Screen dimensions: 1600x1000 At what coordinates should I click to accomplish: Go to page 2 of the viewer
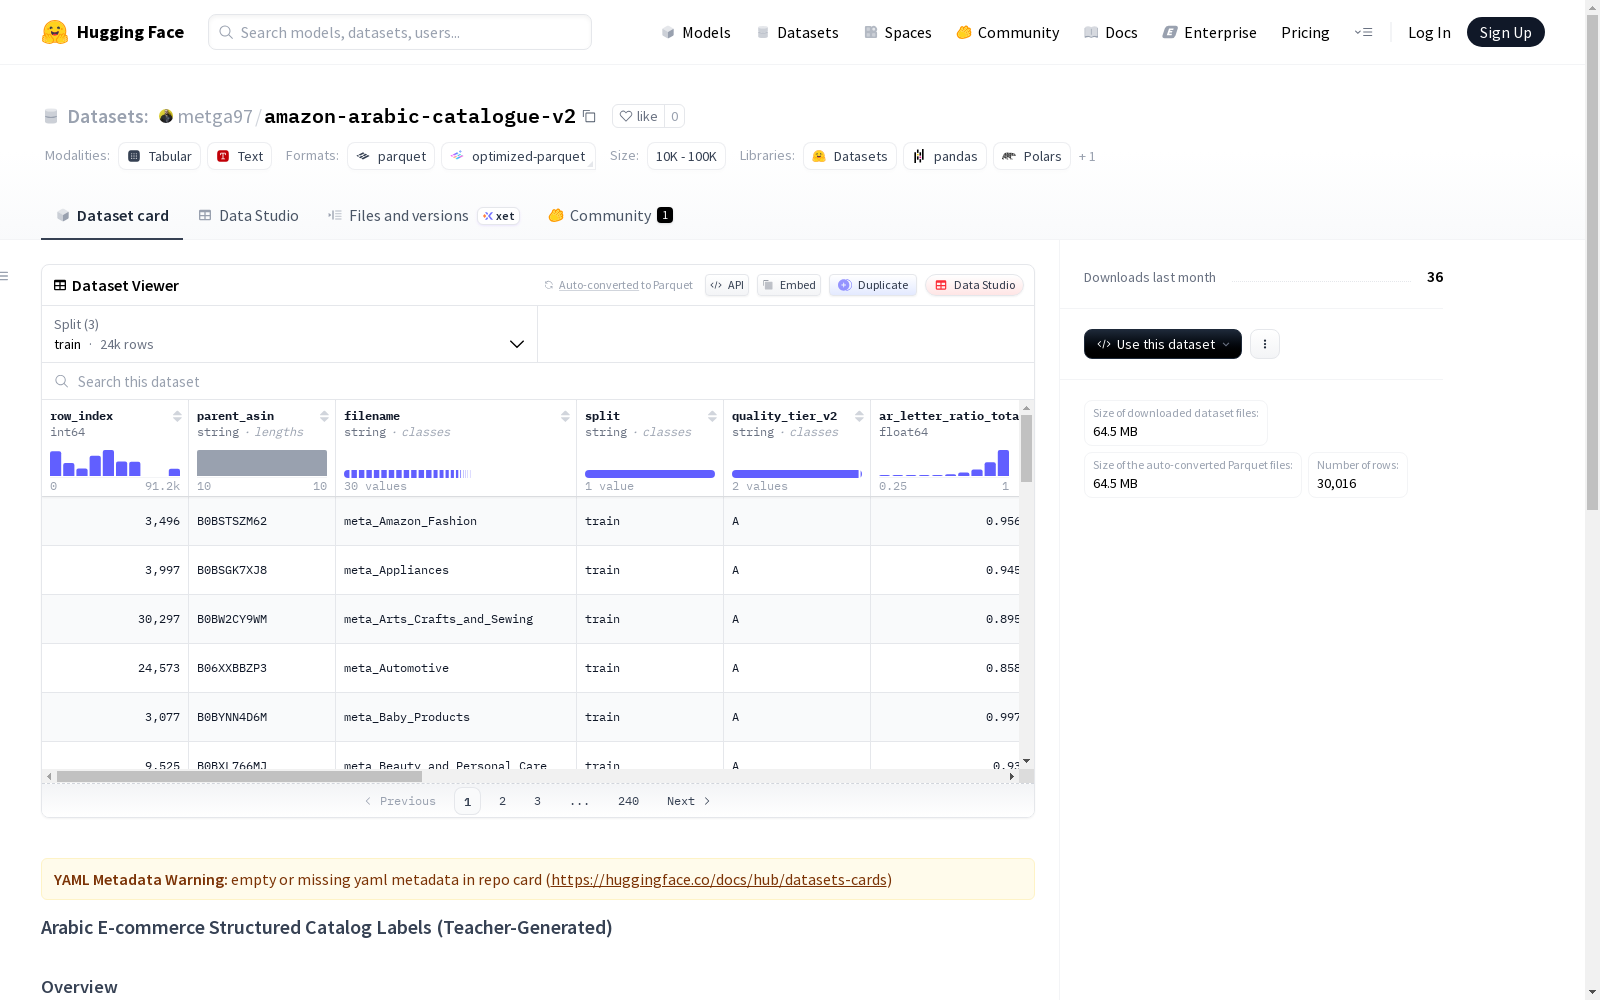click(x=502, y=801)
